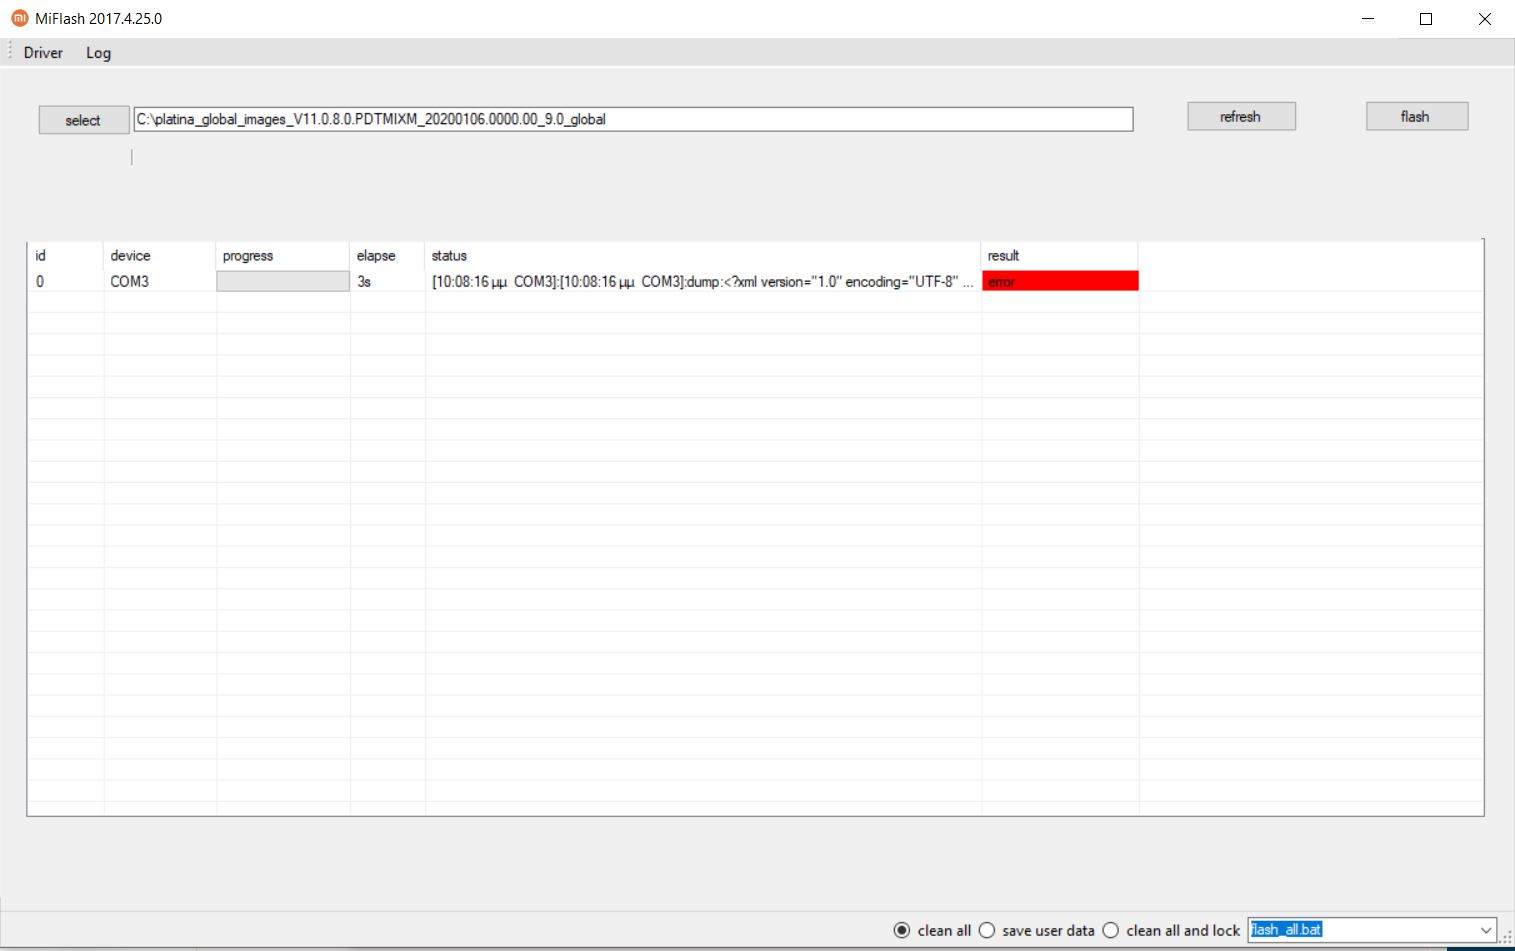Viewport: 1515px width, 951px height.
Task: Click the progress bar for COM3
Action: (x=283, y=282)
